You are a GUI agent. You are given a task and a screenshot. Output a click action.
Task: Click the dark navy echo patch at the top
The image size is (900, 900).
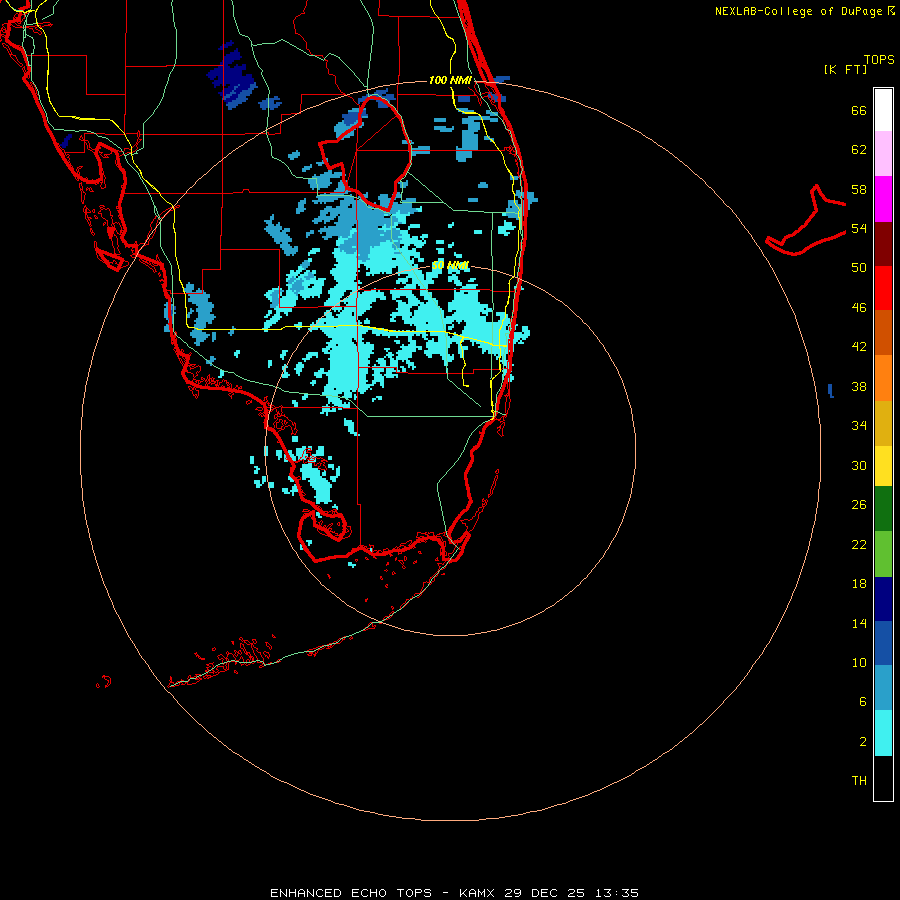(x=234, y=75)
